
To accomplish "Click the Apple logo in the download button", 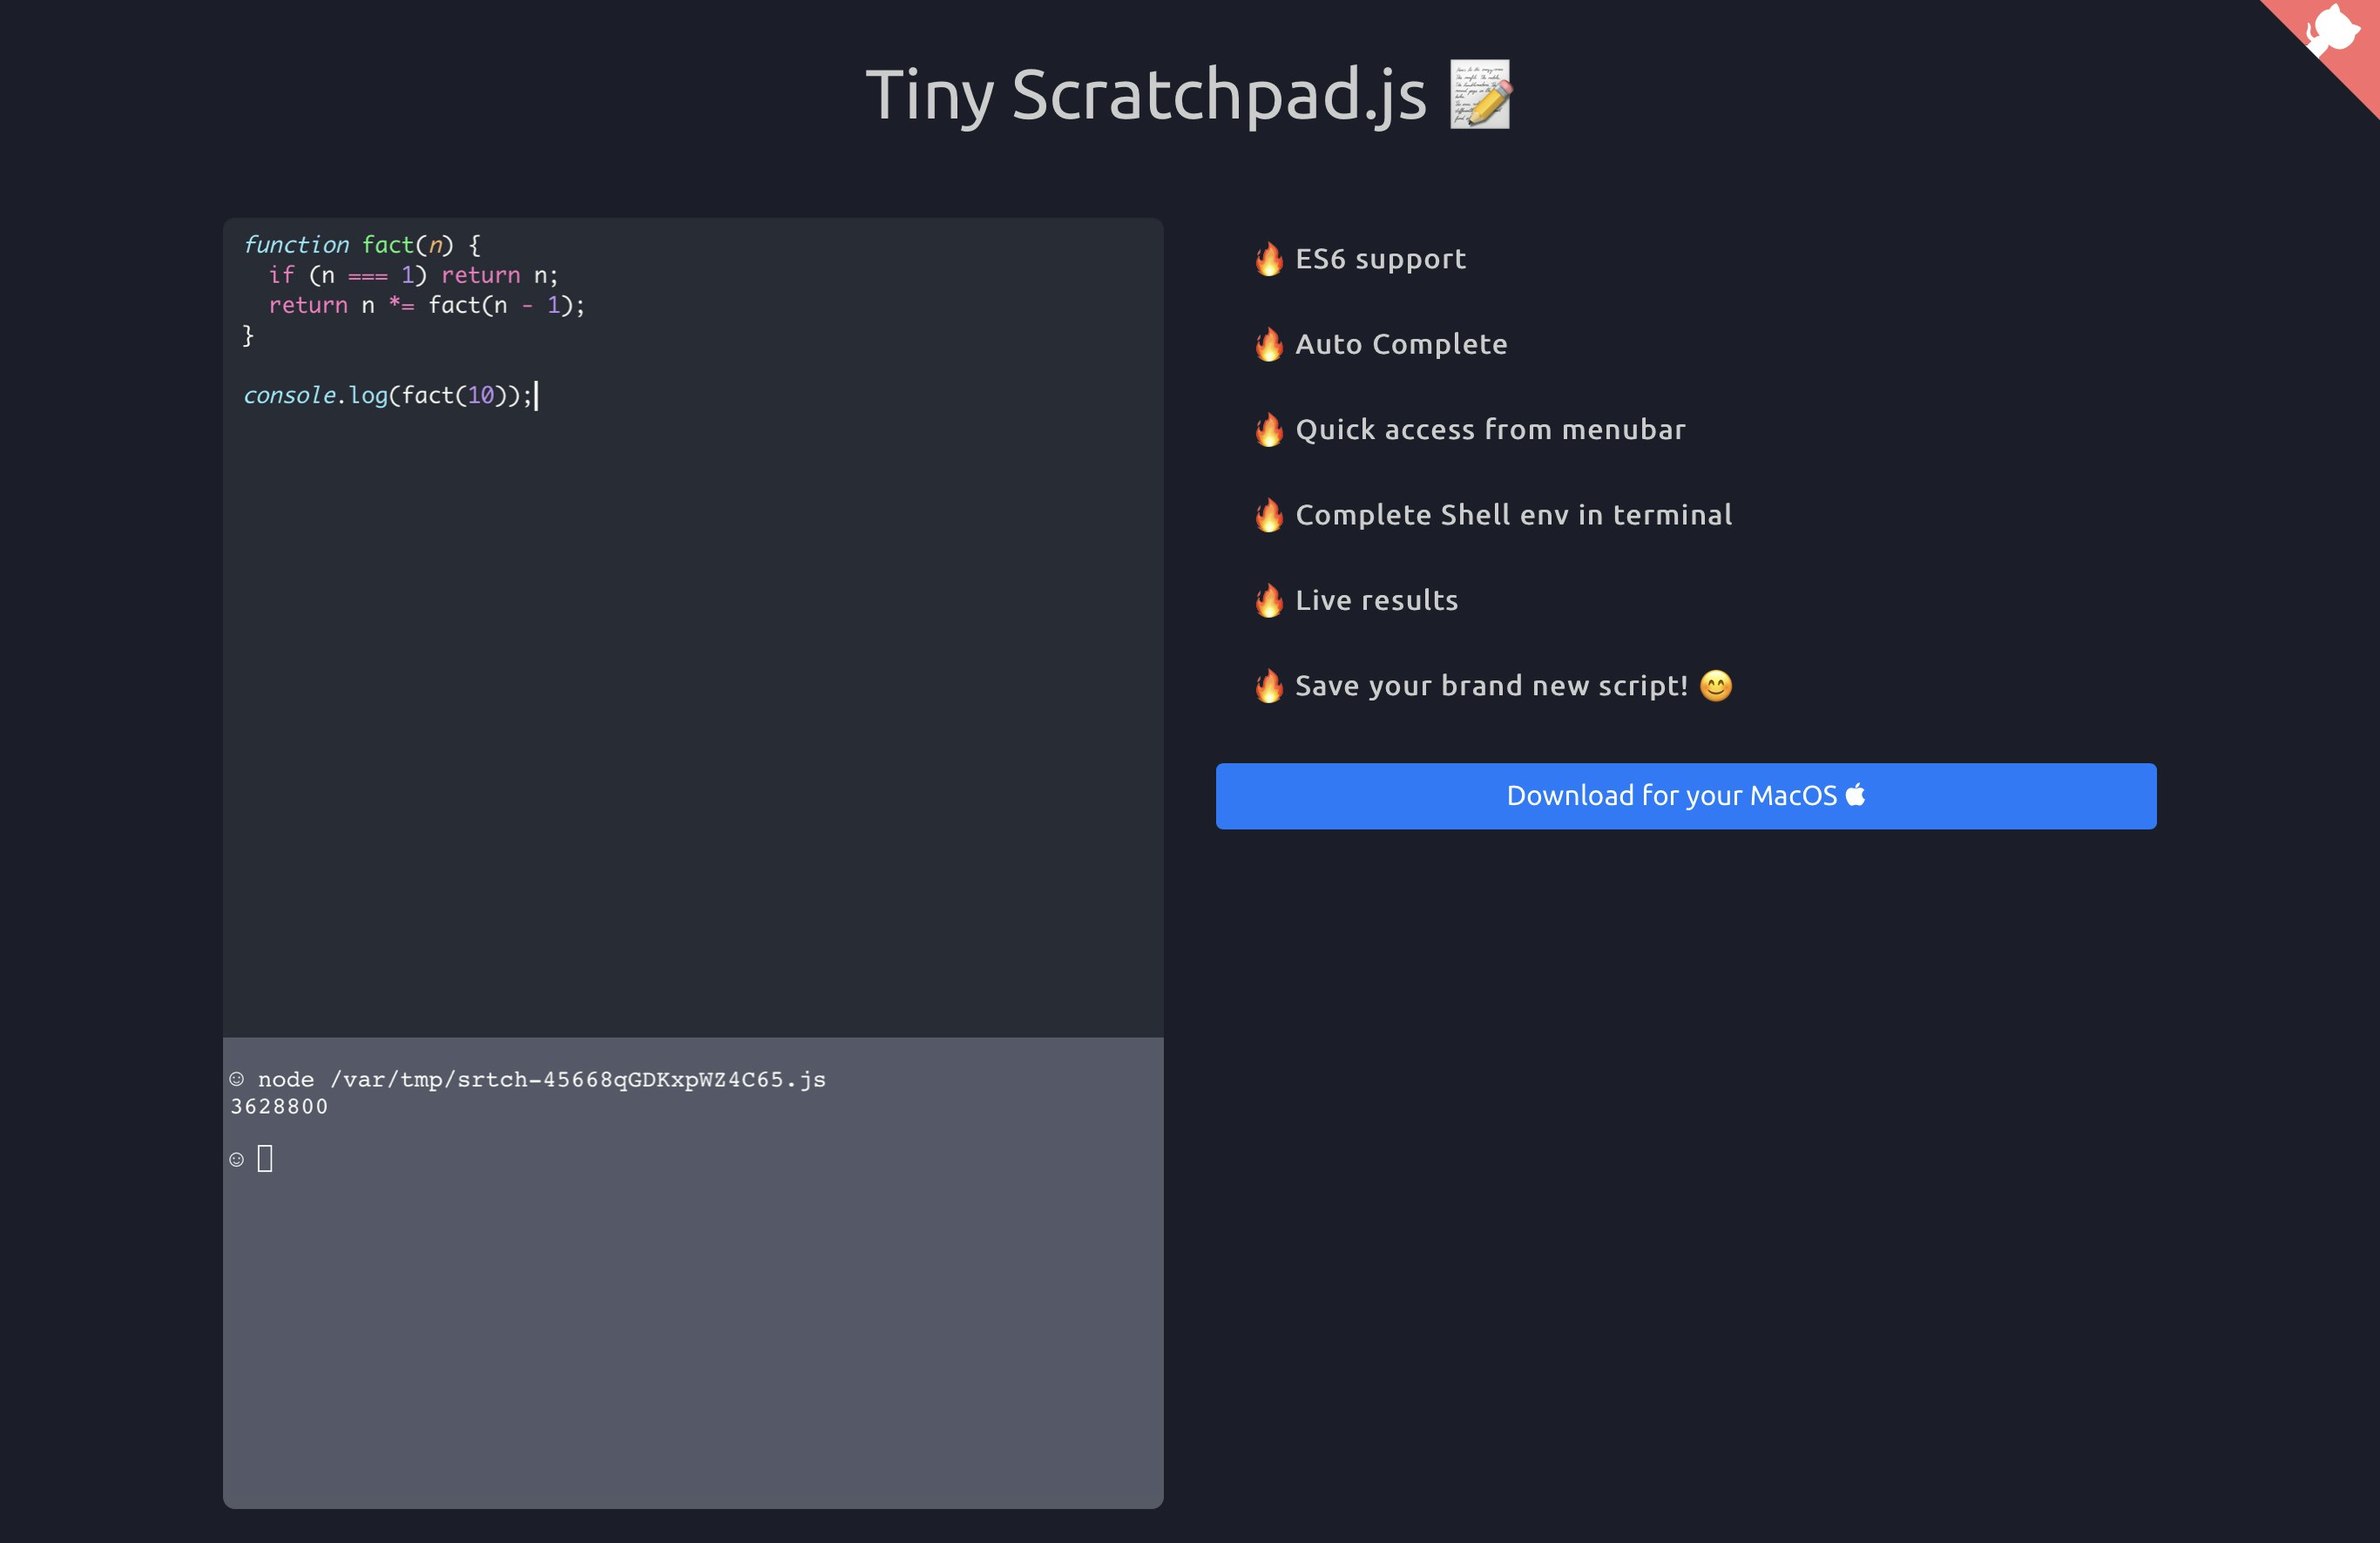I will click(1857, 795).
